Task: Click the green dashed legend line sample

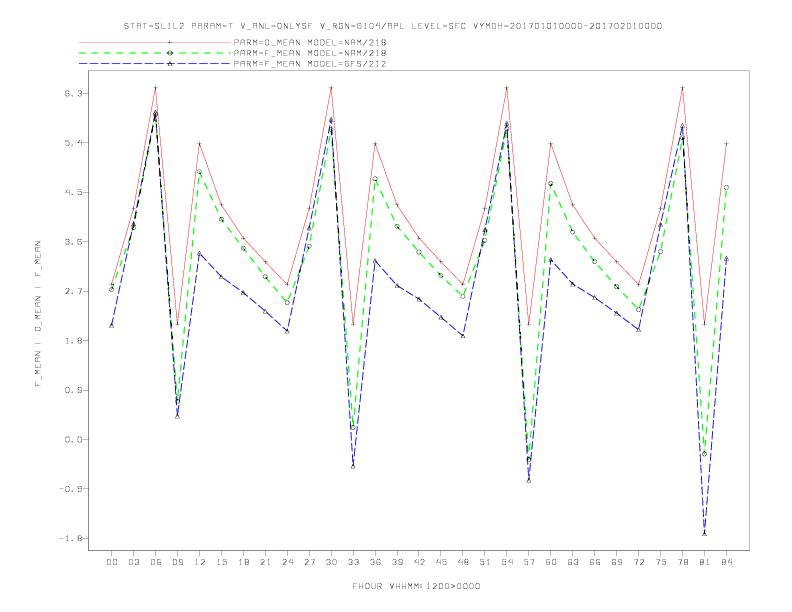Action: pyautogui.click(x=155, y=53)
